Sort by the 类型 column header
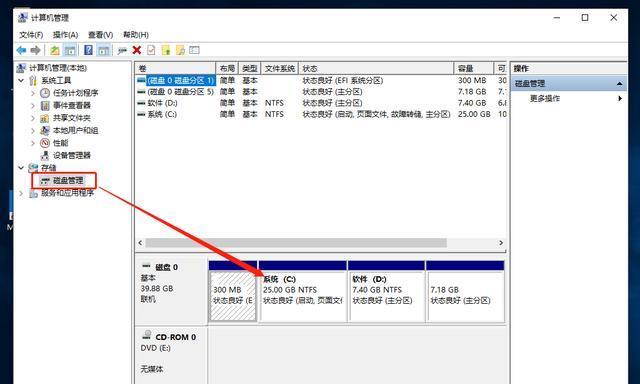640x384 pixels. [x=249, y=68]
